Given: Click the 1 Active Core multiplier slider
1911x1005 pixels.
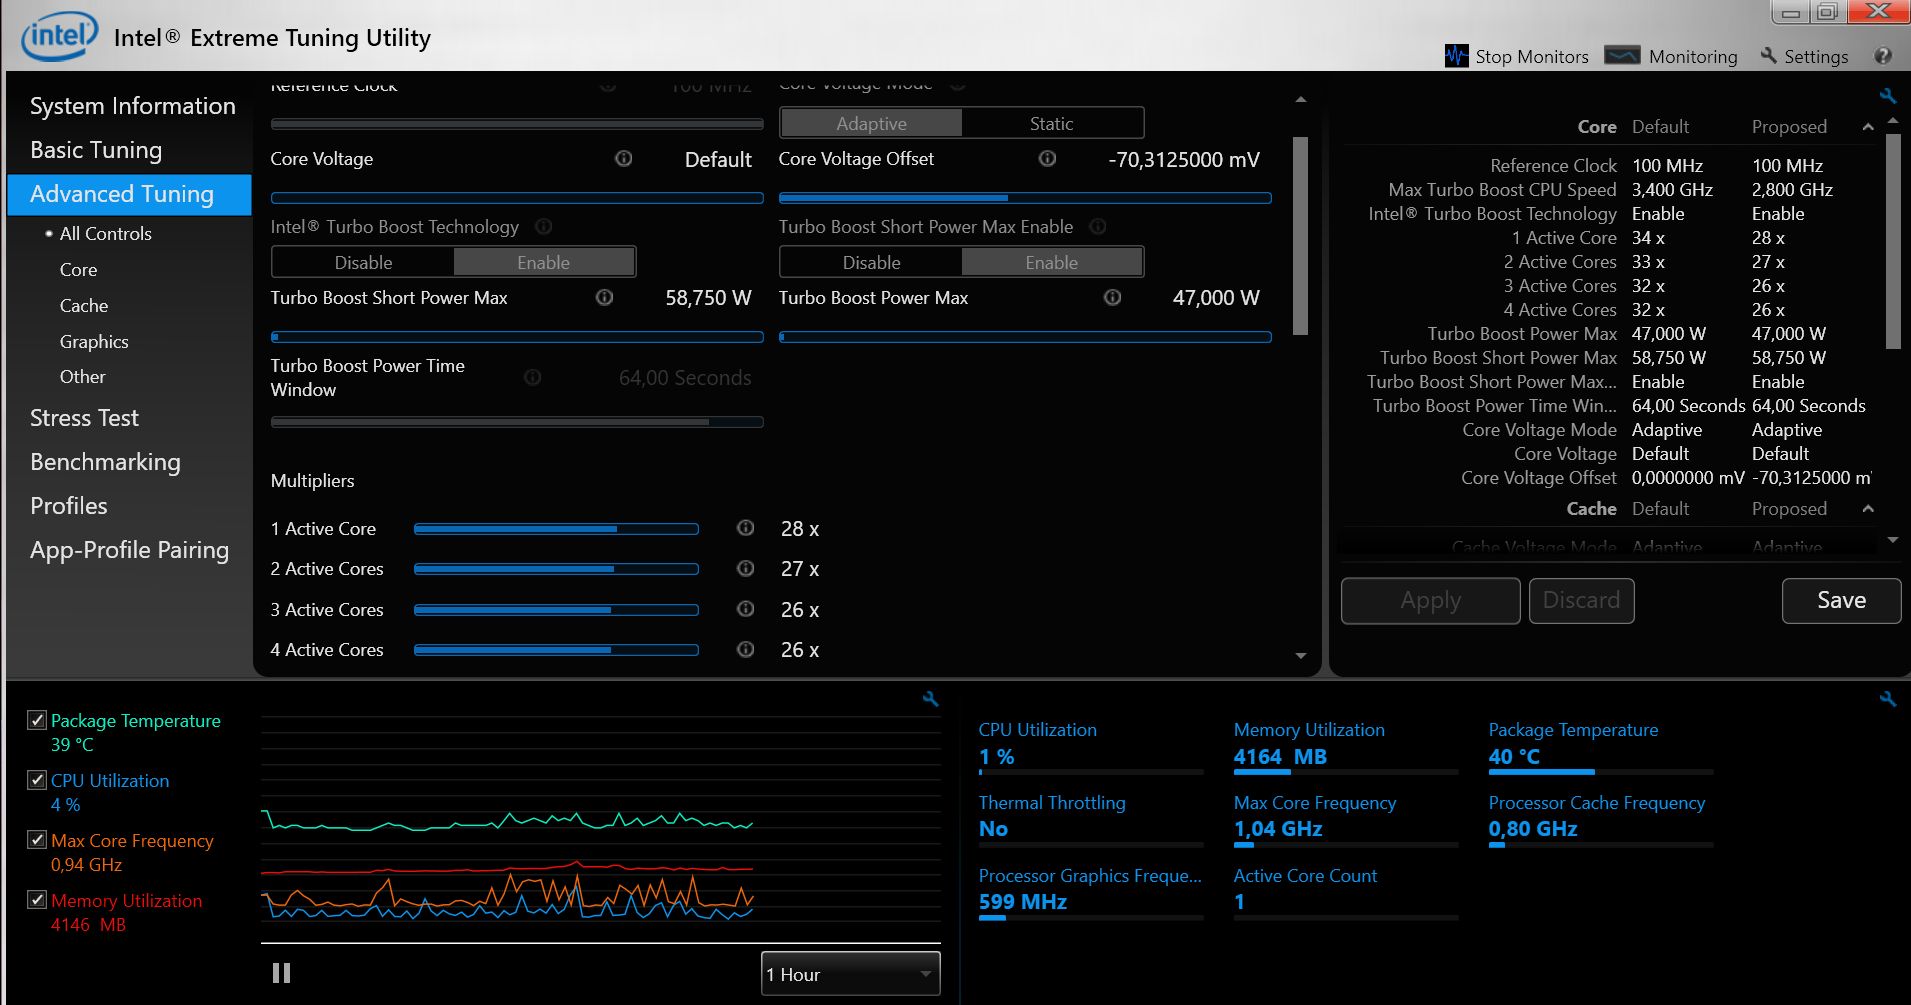Looking at the screenshot, I should [556, 528].
